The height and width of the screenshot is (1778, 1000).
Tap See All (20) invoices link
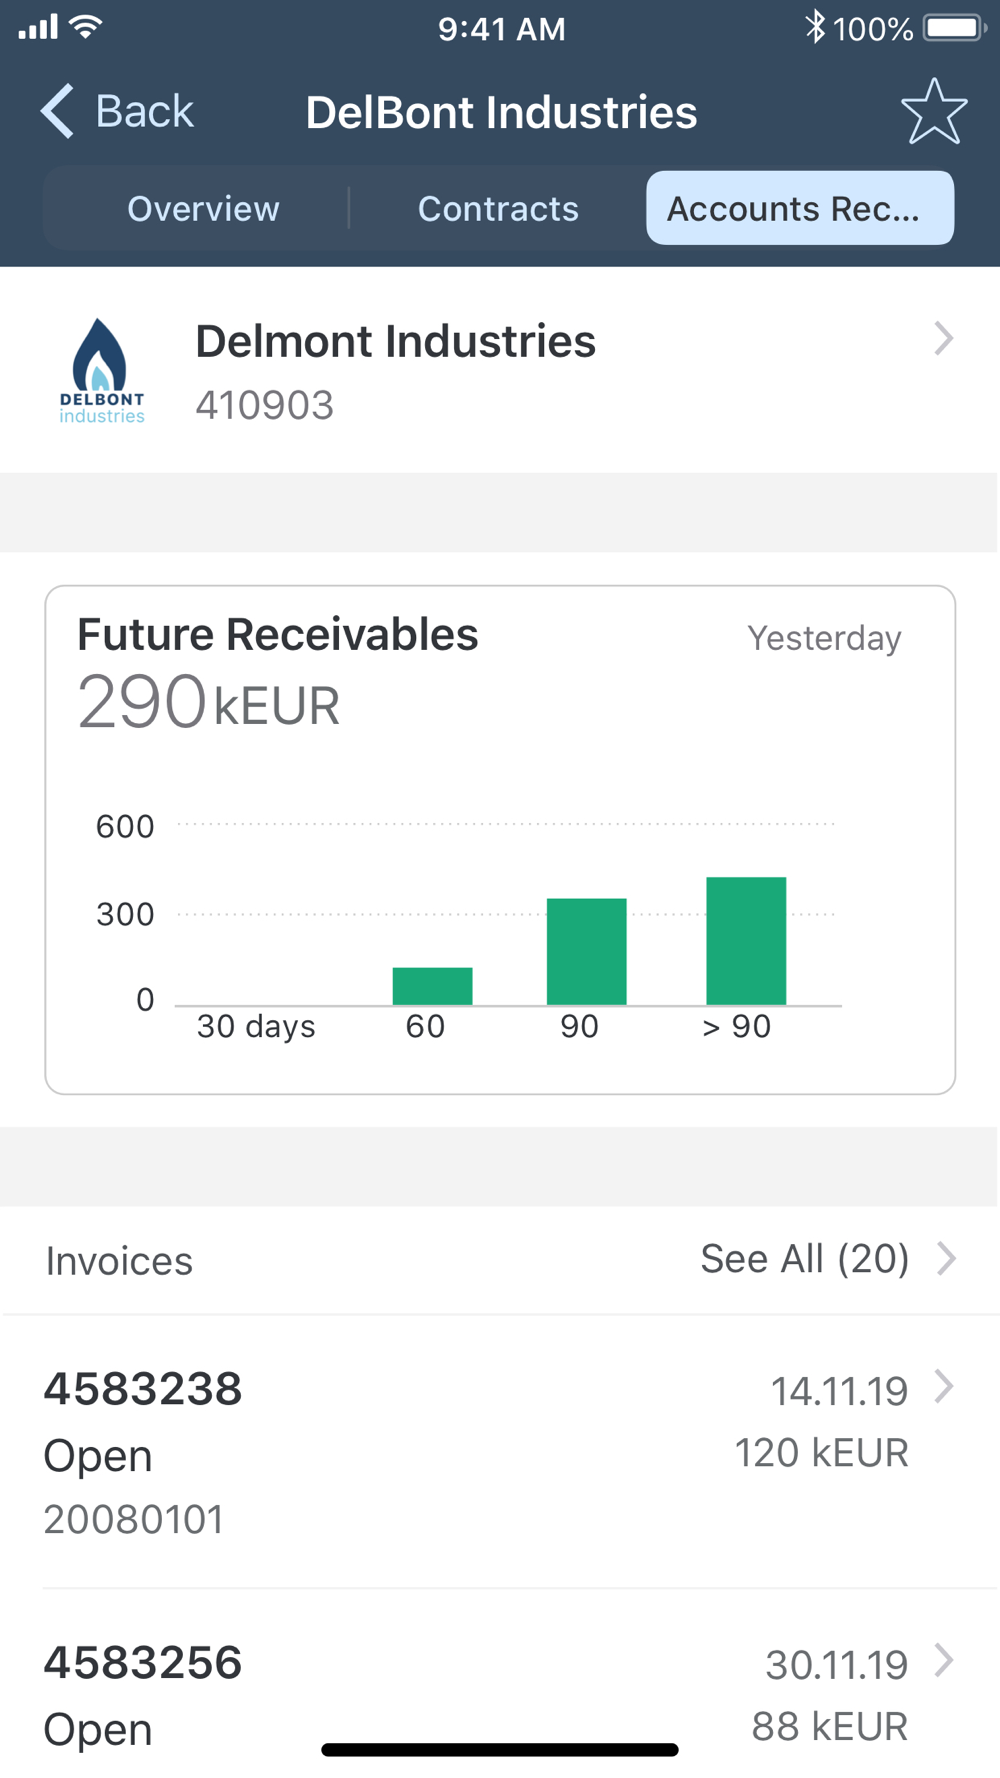click(x=804, y=1259)
